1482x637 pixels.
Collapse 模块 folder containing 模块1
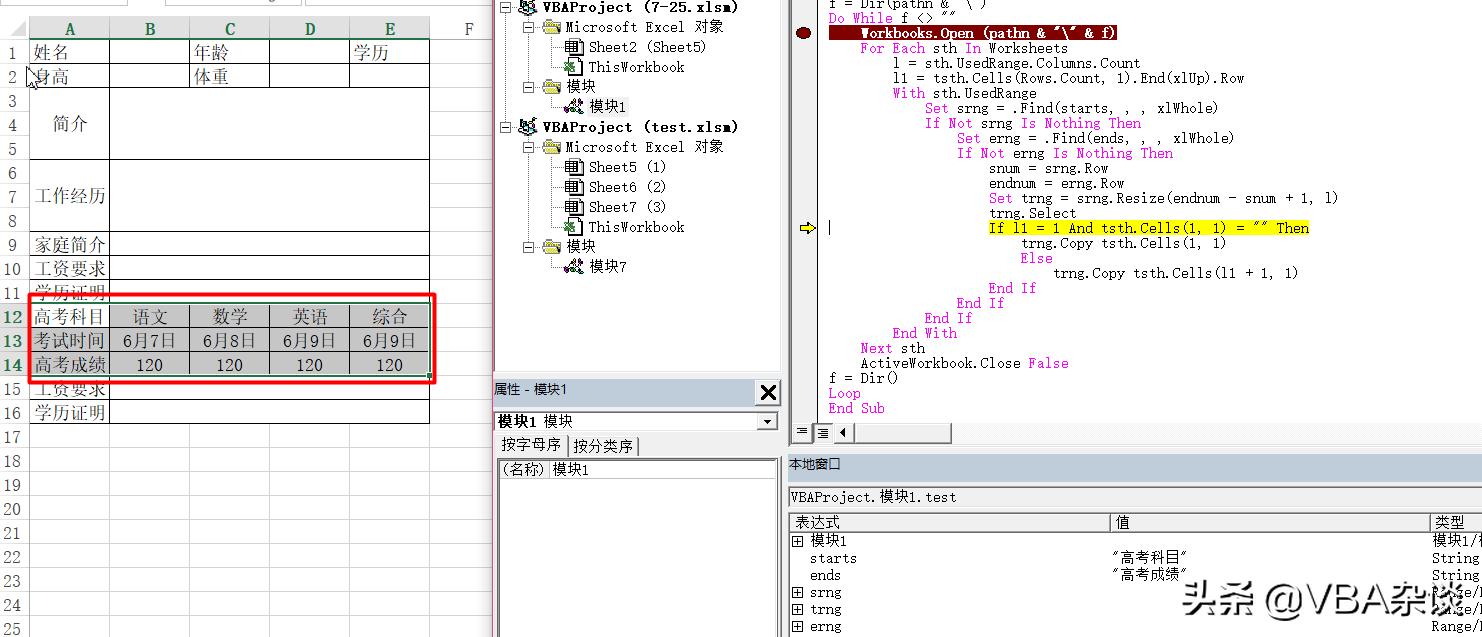pyautogui.click(x=530, y=87)
